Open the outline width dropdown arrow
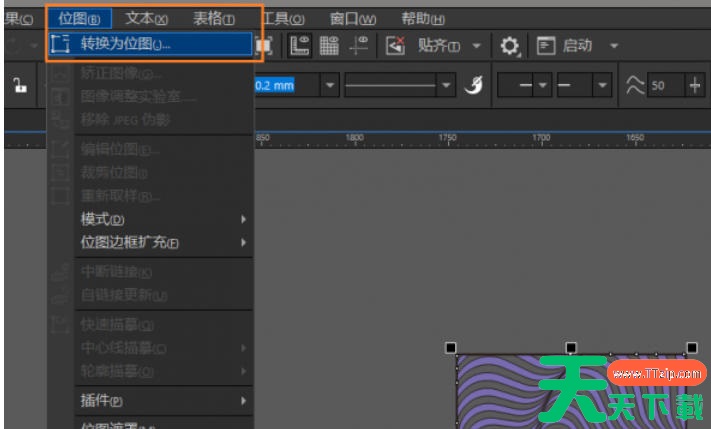 point(330,85)
